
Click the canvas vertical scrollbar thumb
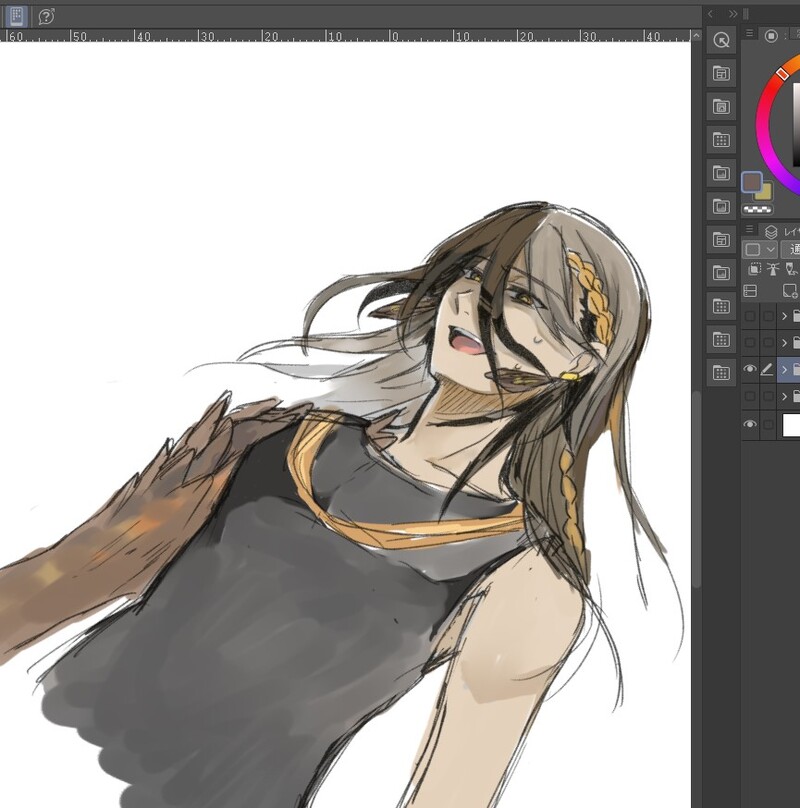(696, 489)
